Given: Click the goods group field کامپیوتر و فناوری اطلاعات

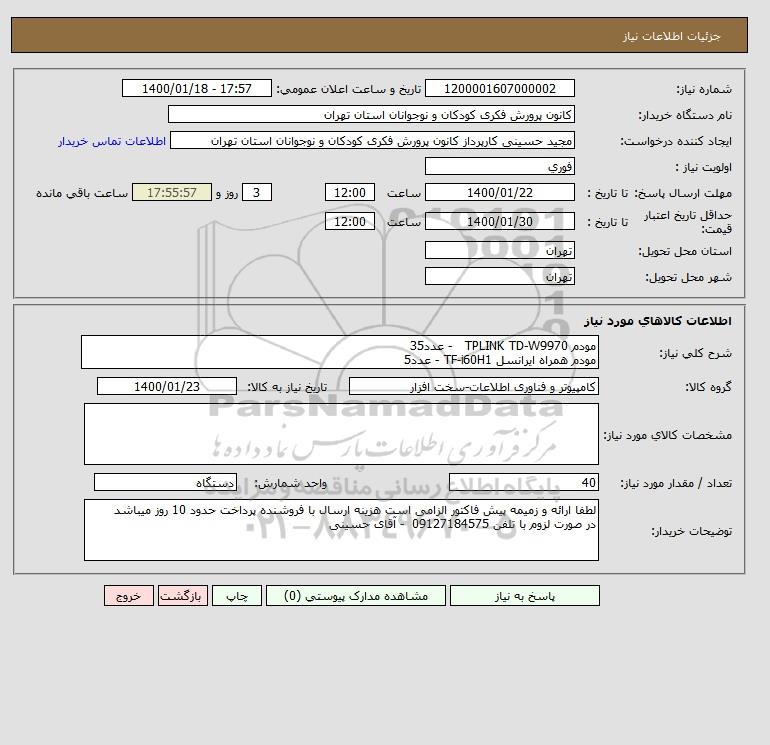Looking at the screenshot, I should pos(473,386).
